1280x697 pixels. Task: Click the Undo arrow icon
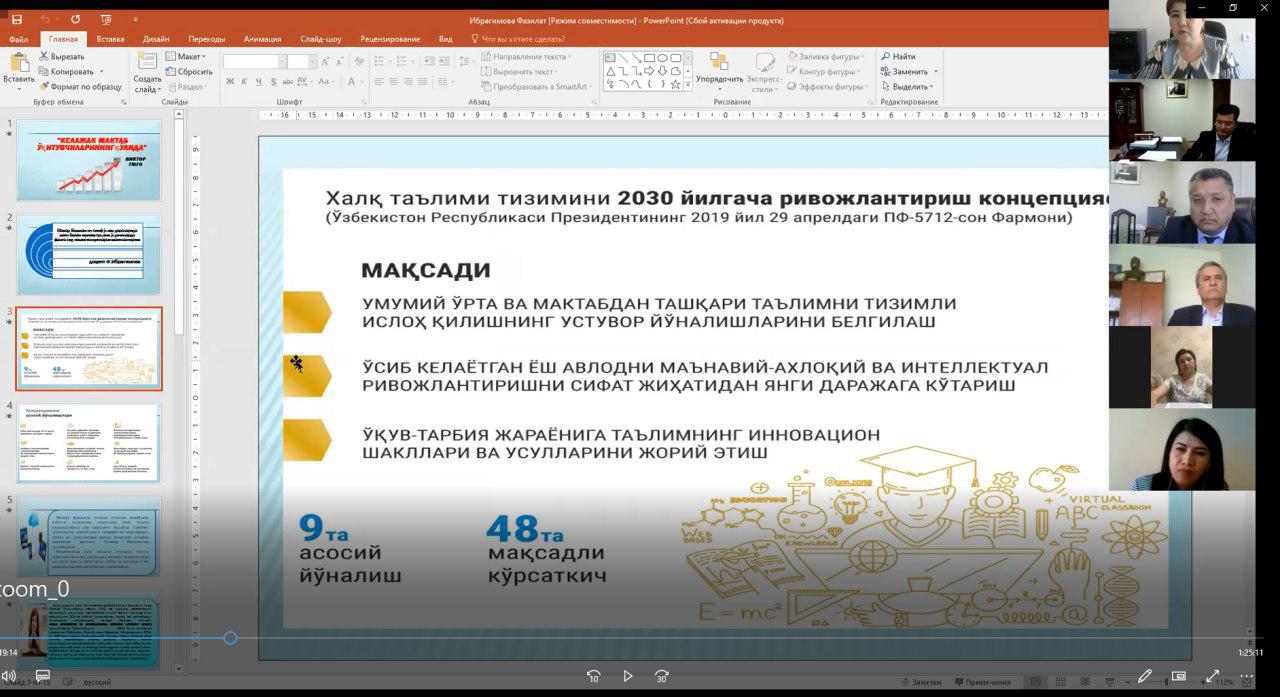[45, 19]
